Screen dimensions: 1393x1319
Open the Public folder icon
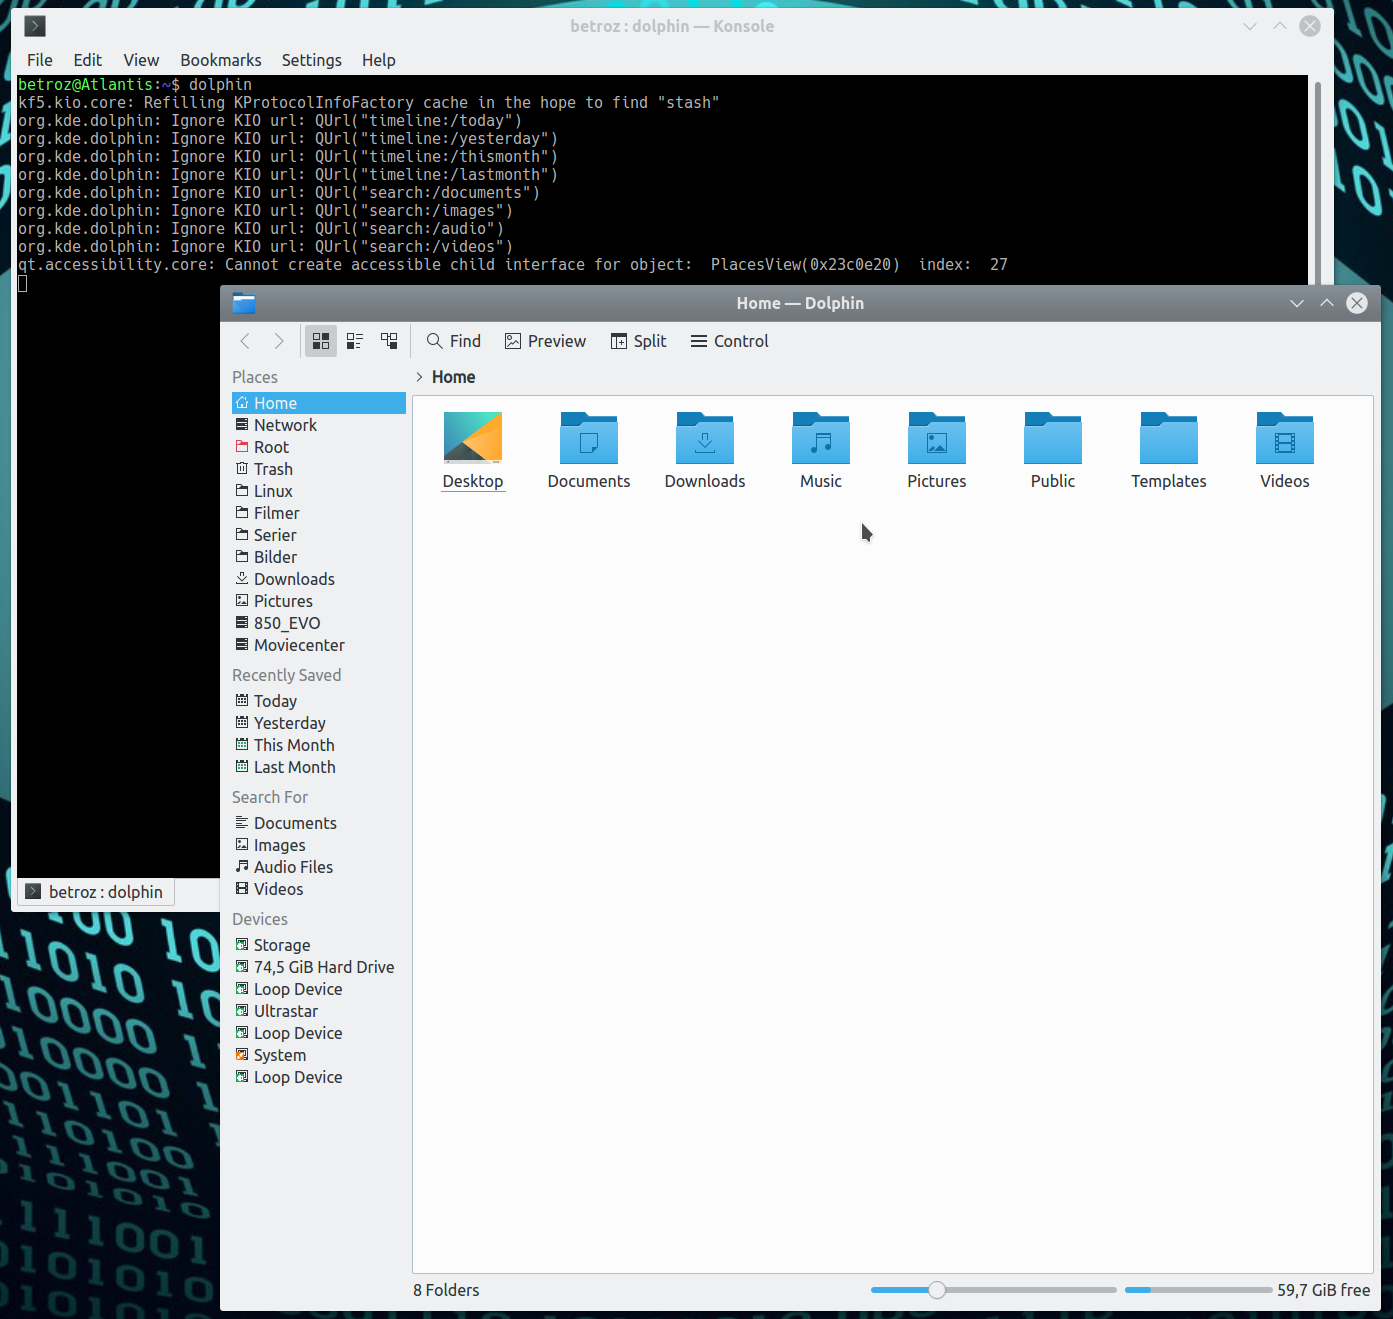point(1053,451)
